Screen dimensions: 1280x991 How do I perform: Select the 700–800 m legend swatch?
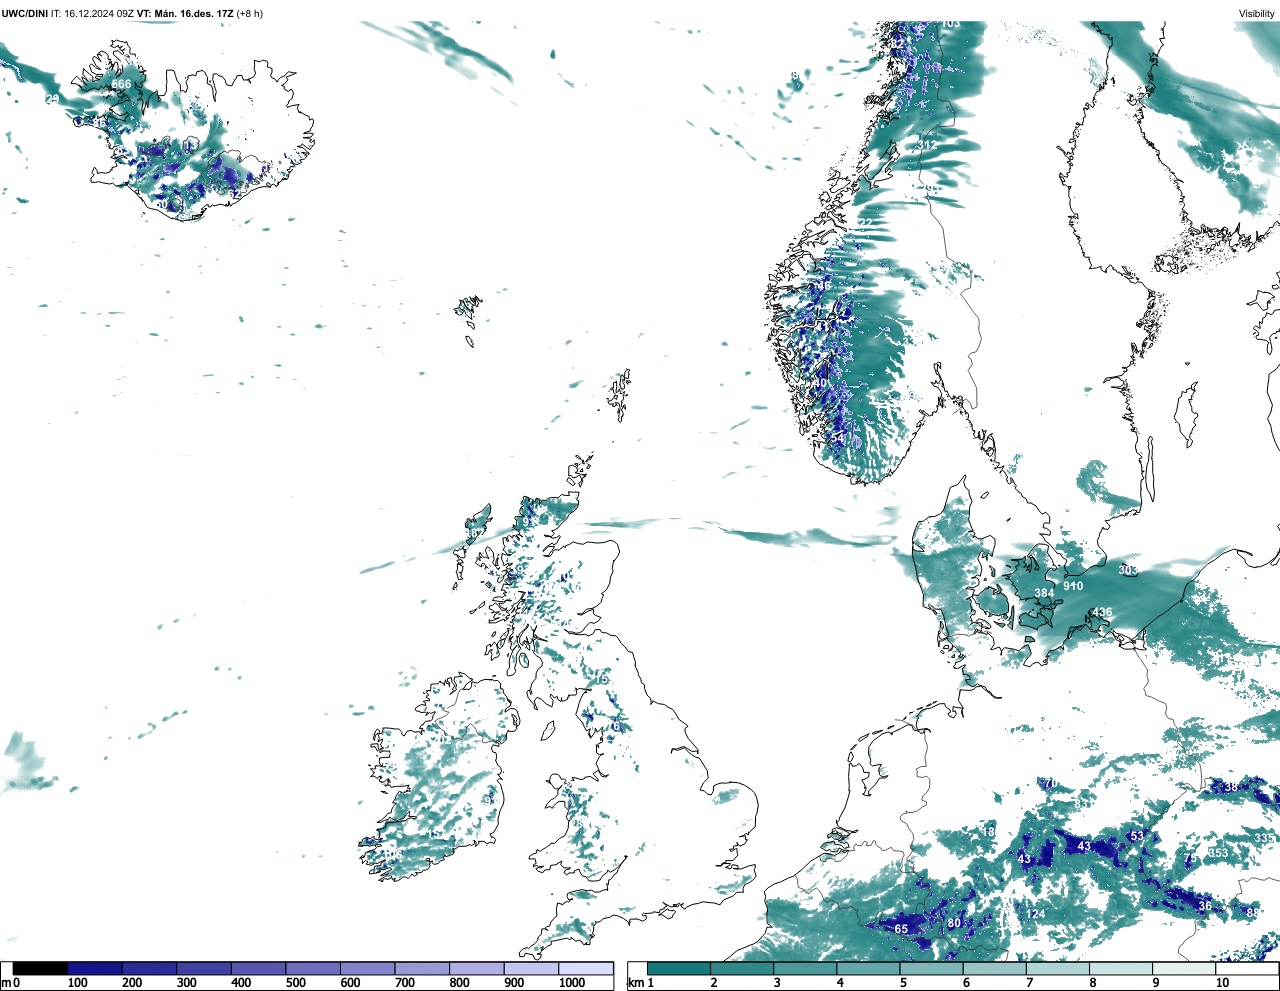pos(422,968)
